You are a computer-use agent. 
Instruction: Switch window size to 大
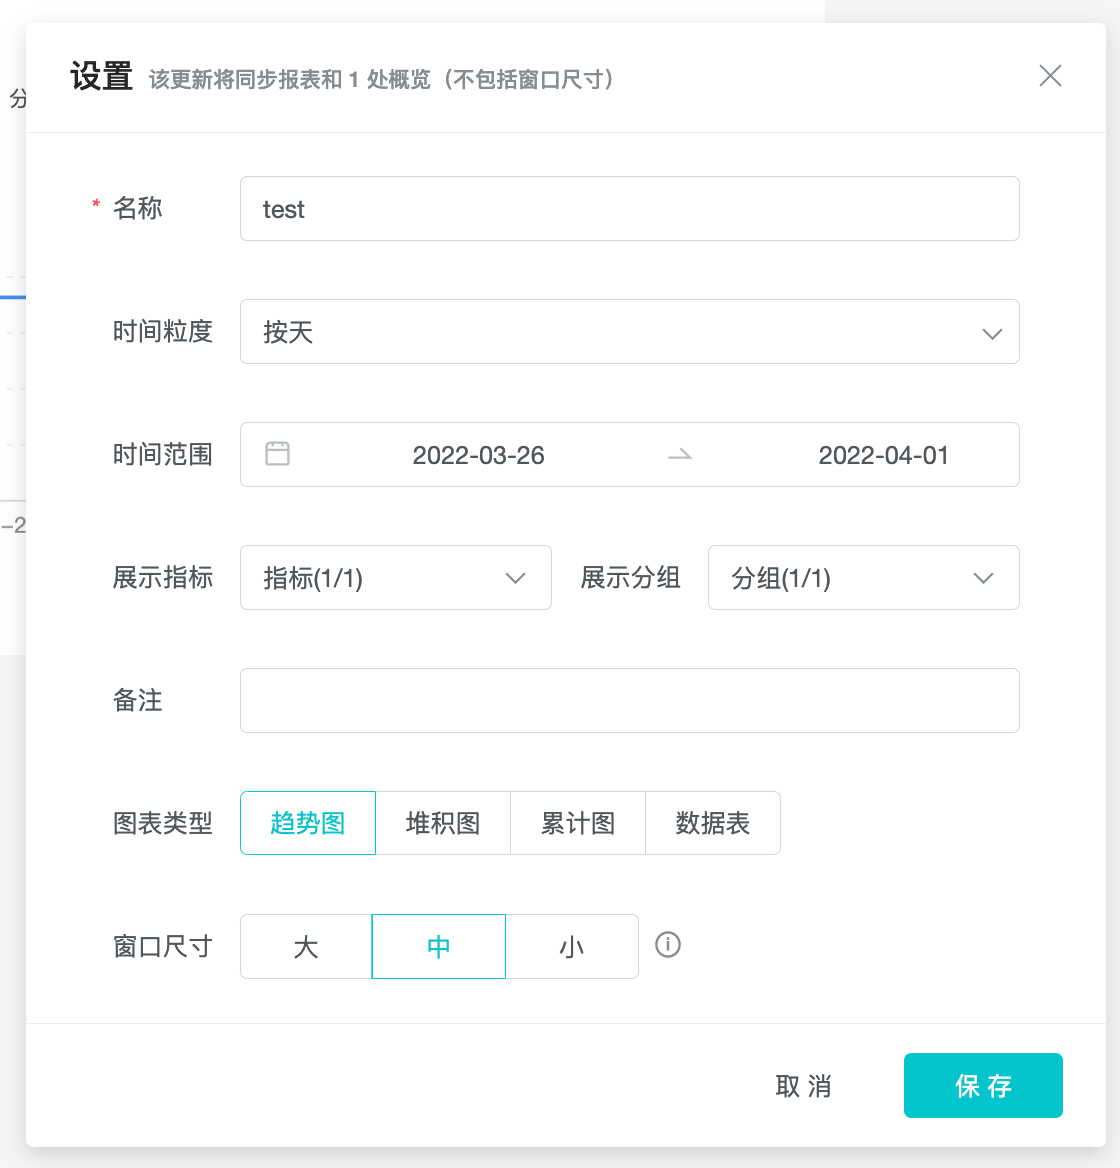[305, 945]
